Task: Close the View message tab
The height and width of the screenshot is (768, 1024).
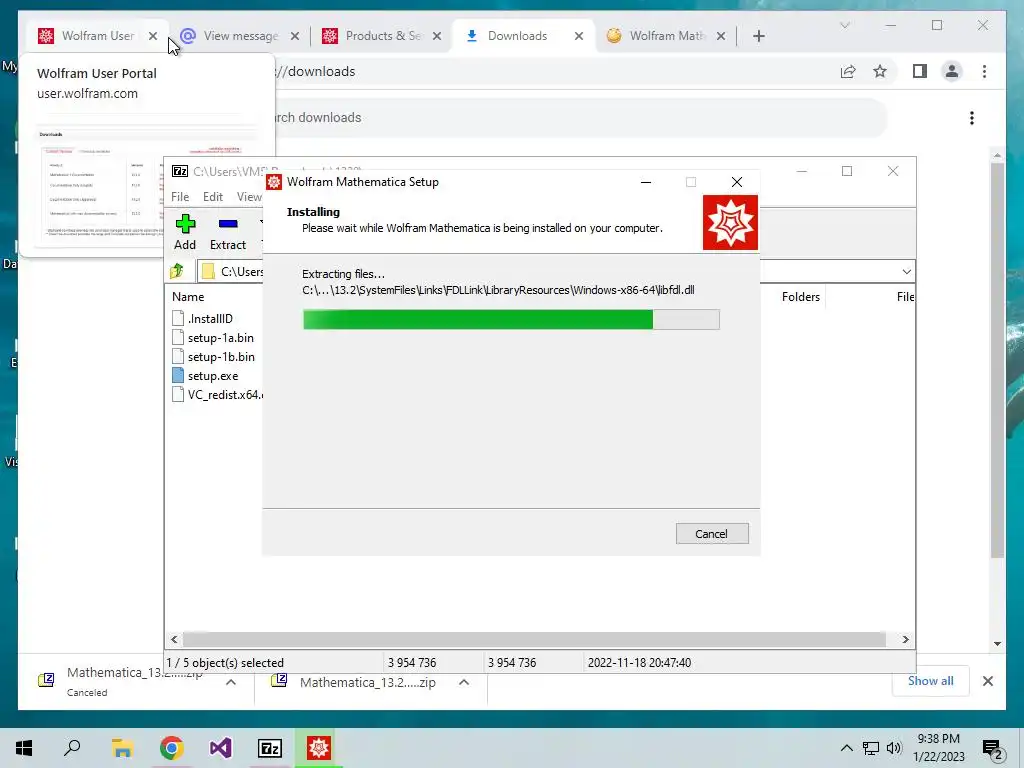Action: pyautogui.click(x=295, y=36)
